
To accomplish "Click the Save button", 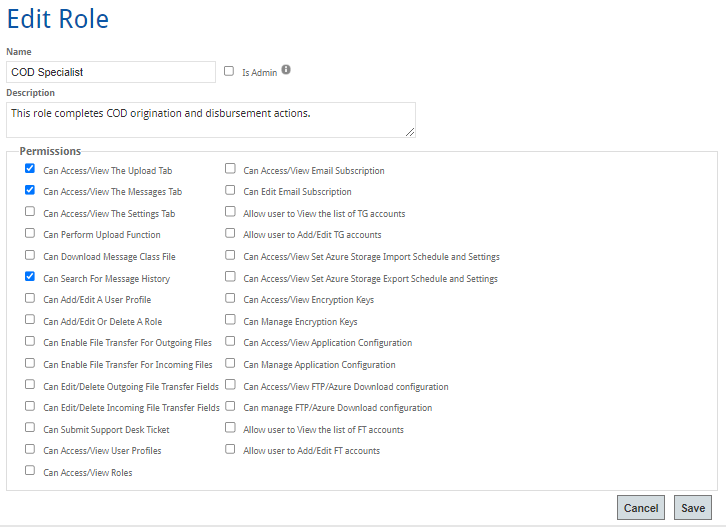I will [x=693, y=508].
